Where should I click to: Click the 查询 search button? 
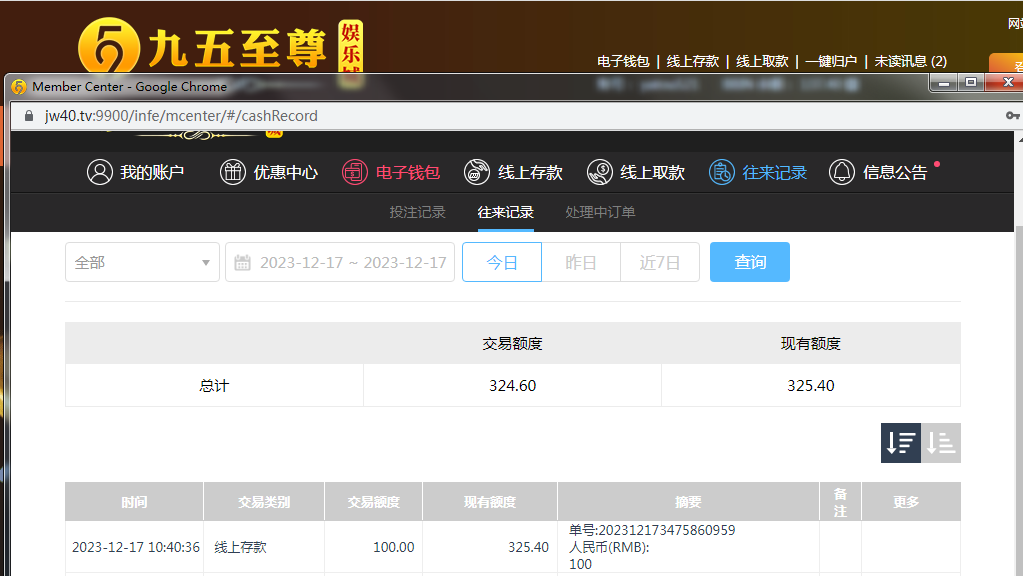(x=750, y=262)
